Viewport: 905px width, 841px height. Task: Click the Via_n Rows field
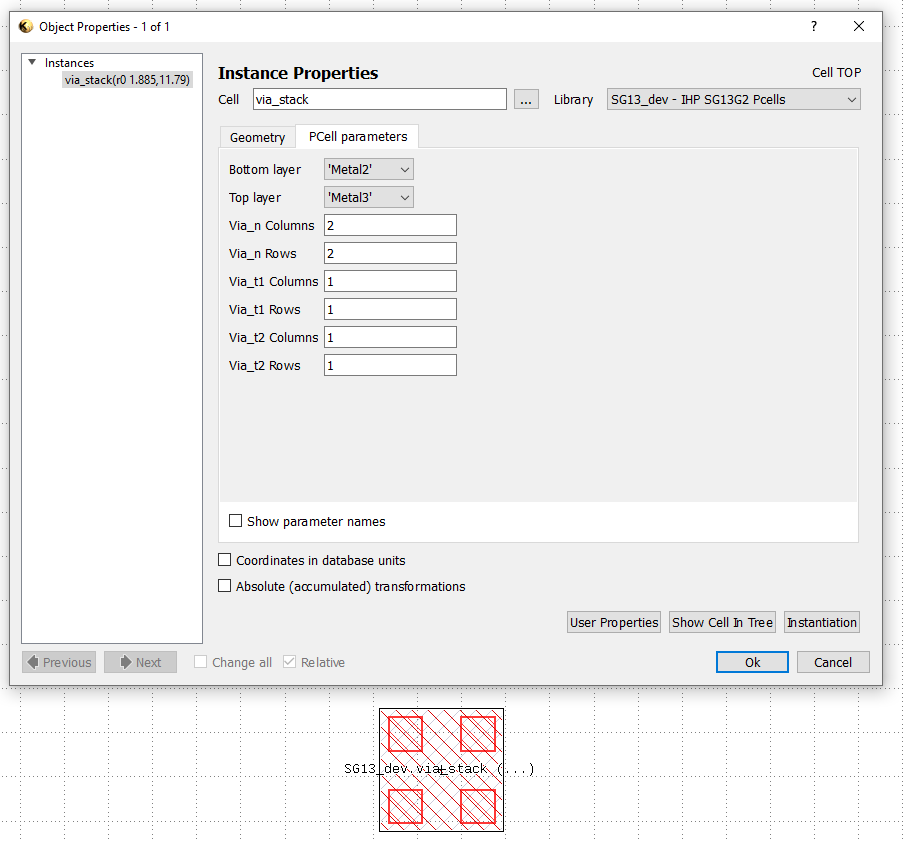[390, 253]
